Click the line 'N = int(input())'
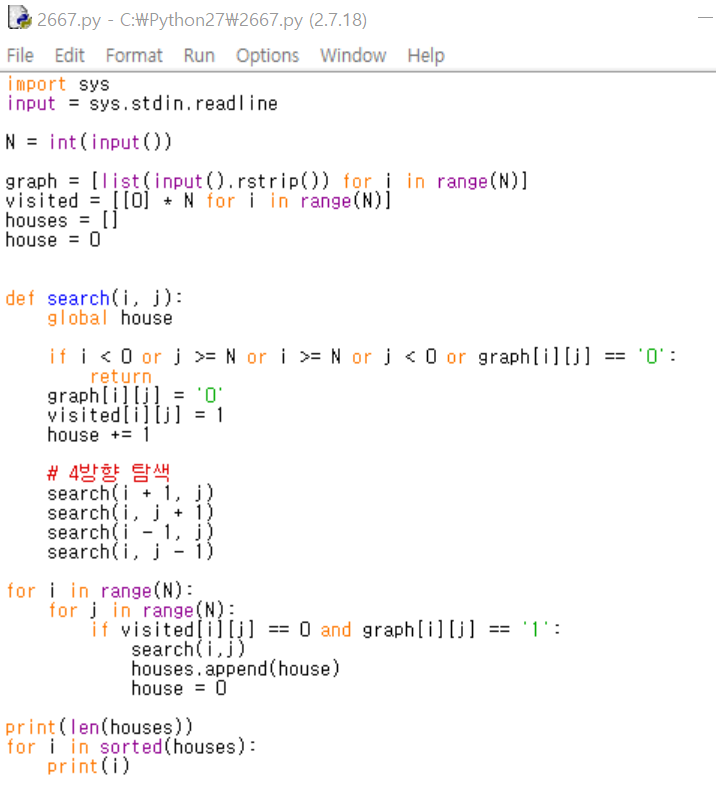 [89, 142]
